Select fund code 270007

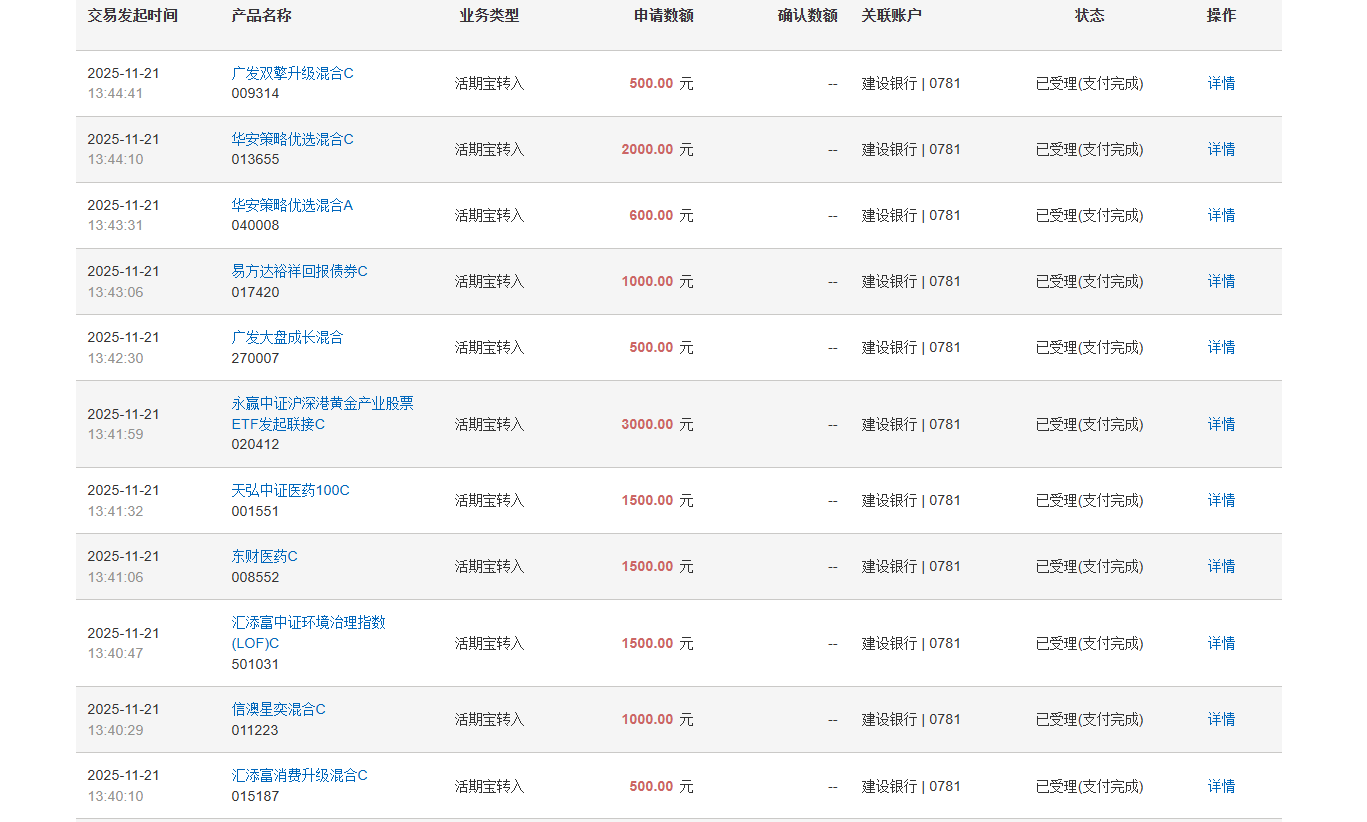tap(255, 358)
